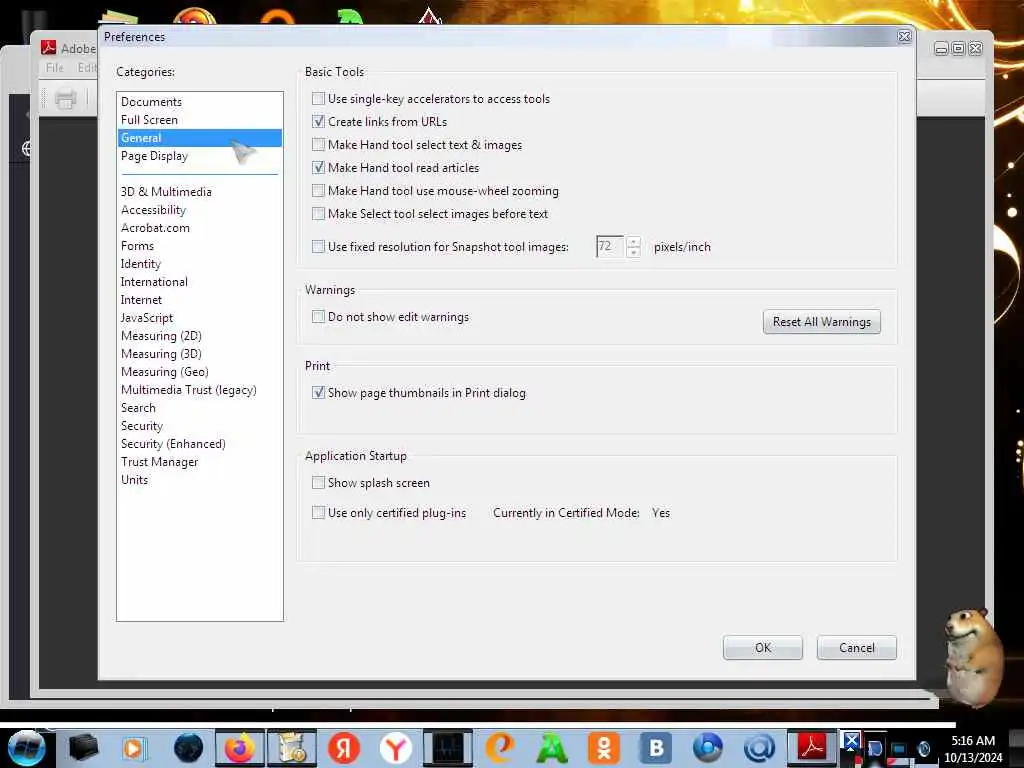Uncheck Create links from URLs
This screenshot has height=768, width=1024.
(x=318, y=121)
